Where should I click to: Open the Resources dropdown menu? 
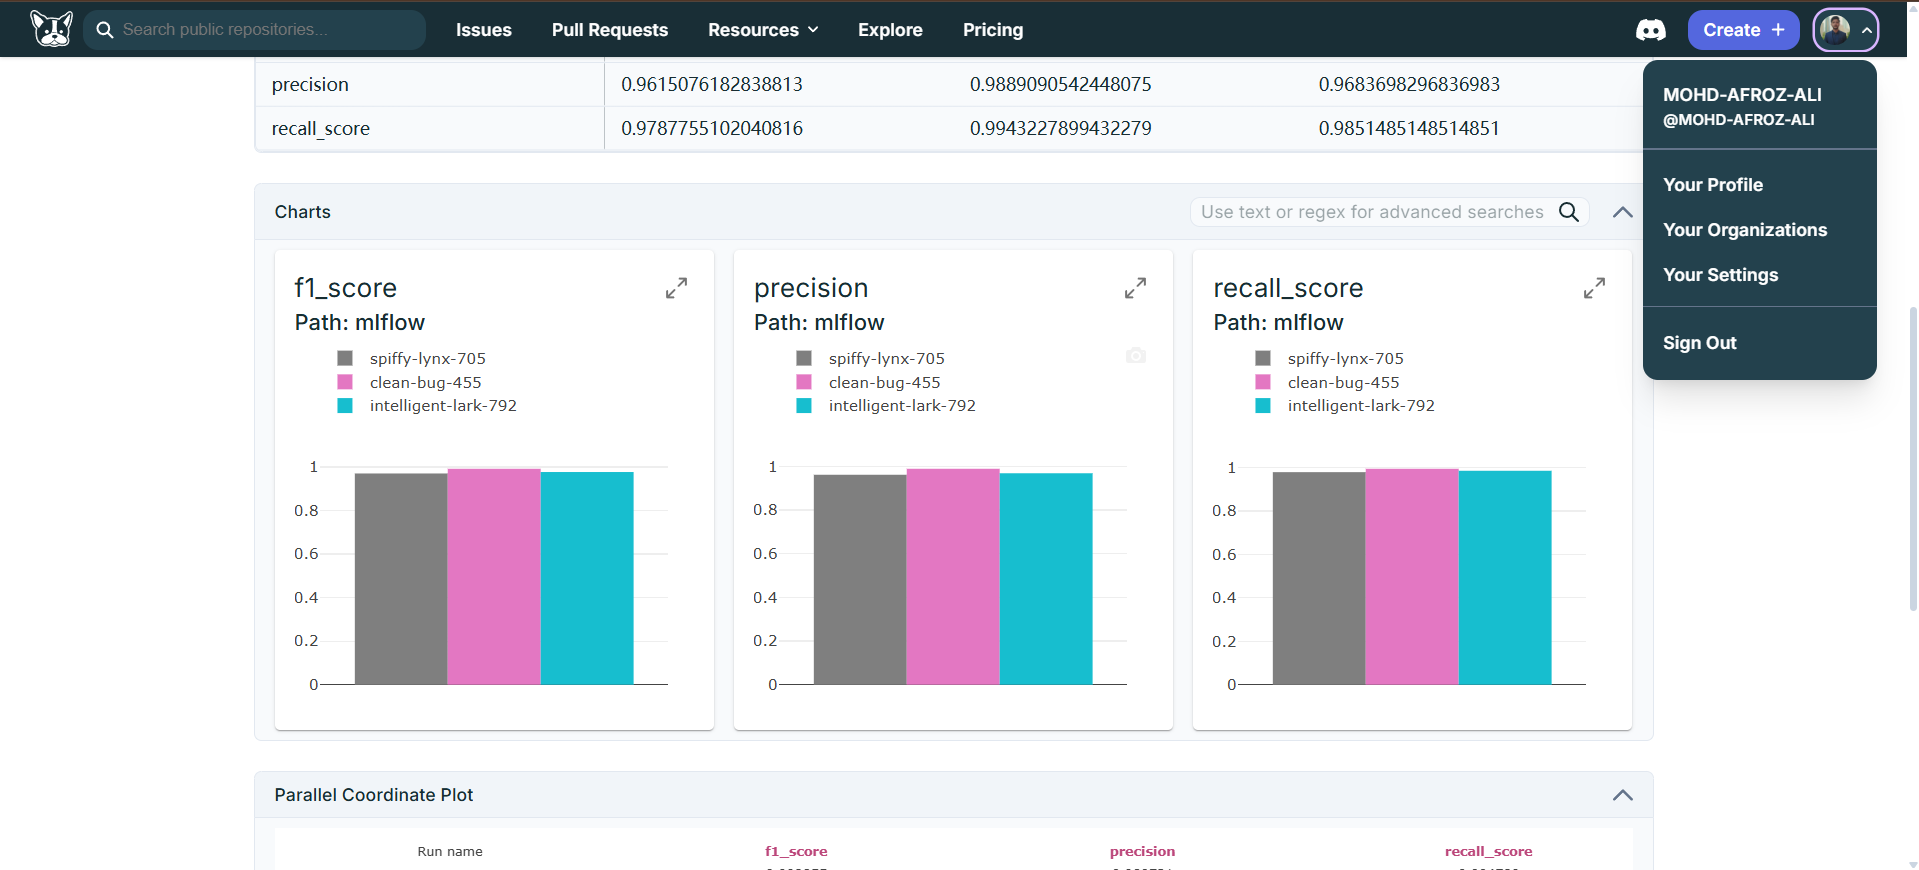click(762, 30)
